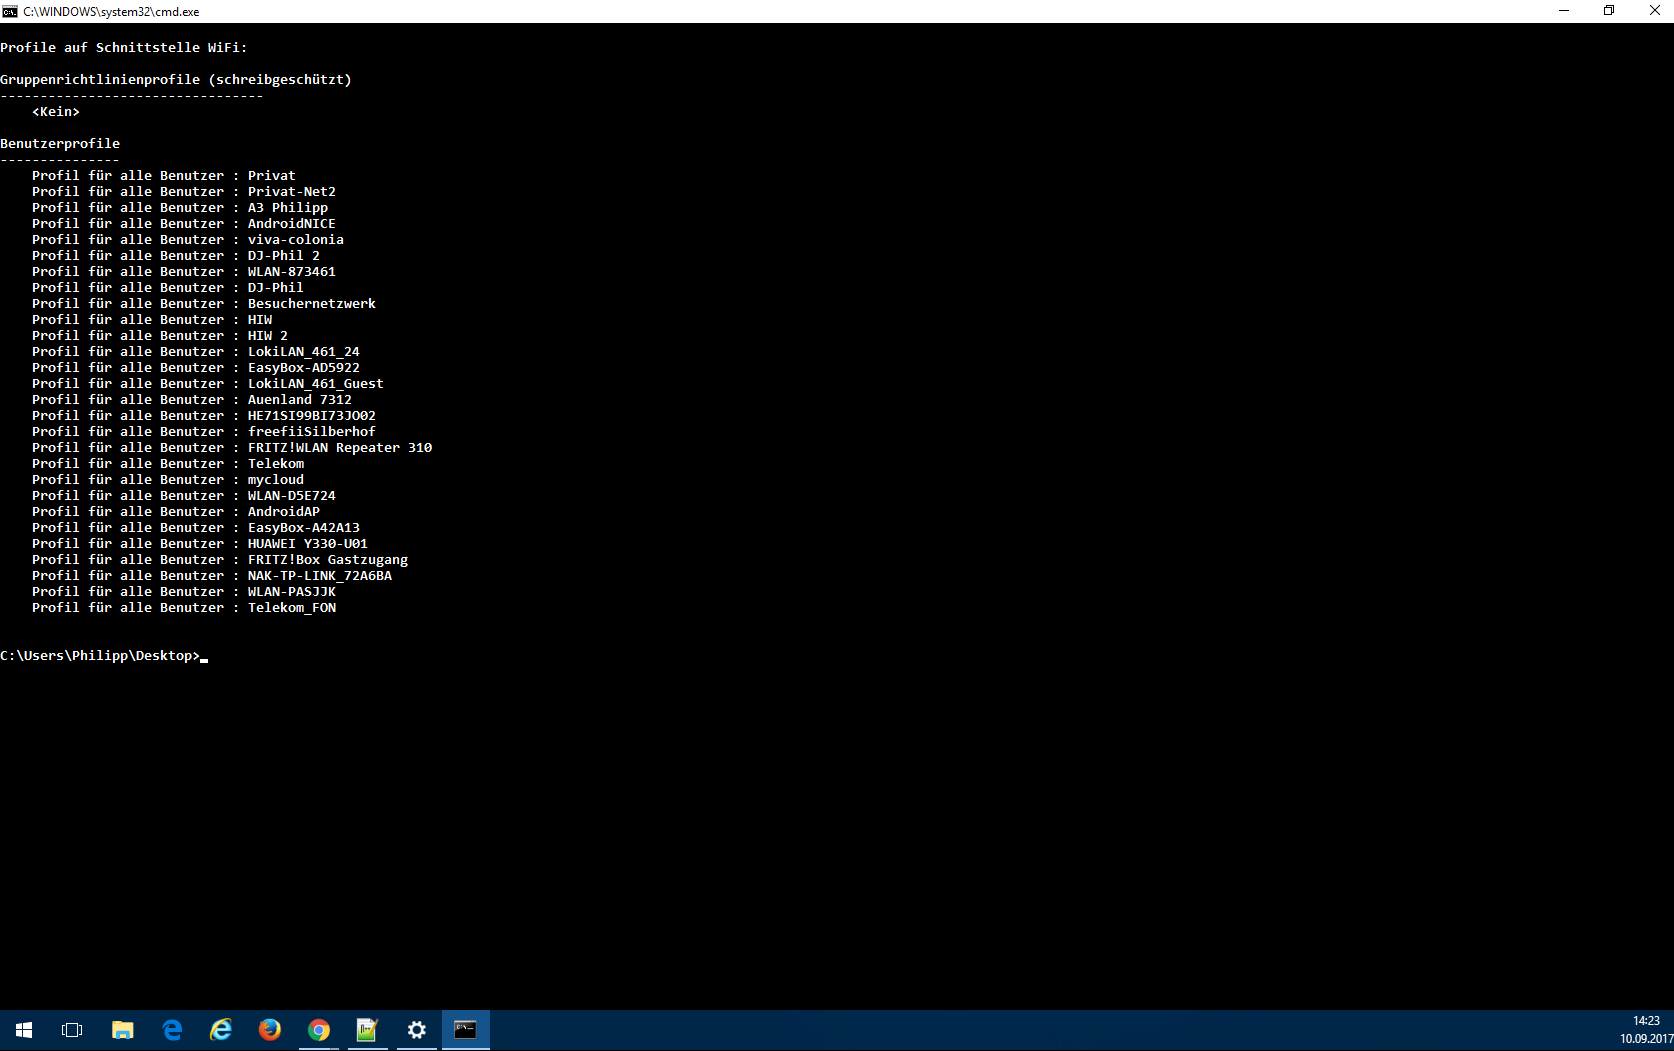Open cmd system menu via title icon

point(10,11)
